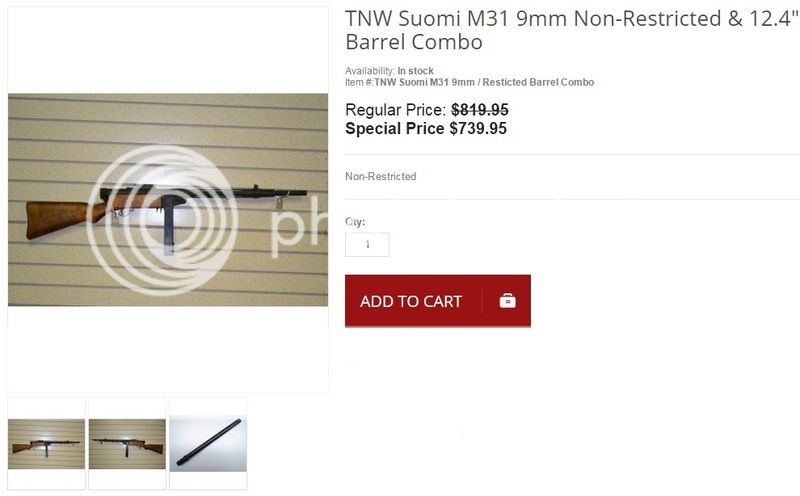Image resolution: width=800 pixels, height=496 pixels.
Task: Open the black barrel thumbnail image
Action: click(x=208, y=444)
